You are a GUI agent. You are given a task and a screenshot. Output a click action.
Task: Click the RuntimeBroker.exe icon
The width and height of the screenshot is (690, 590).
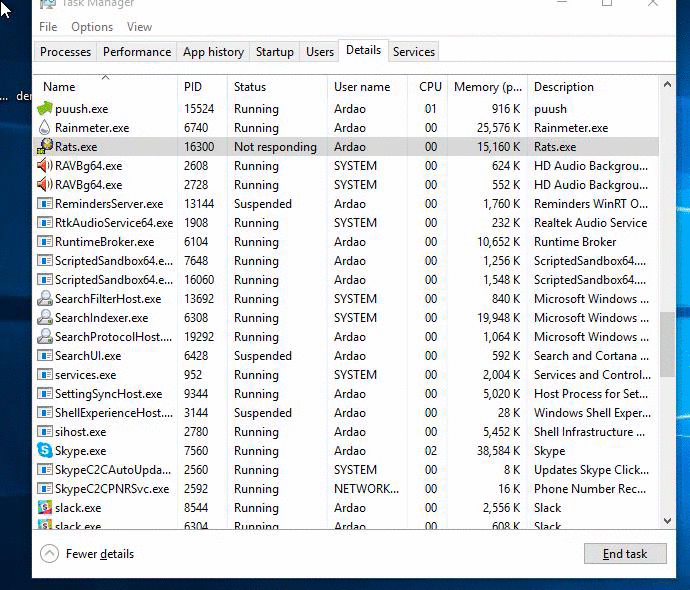(44, 242)
